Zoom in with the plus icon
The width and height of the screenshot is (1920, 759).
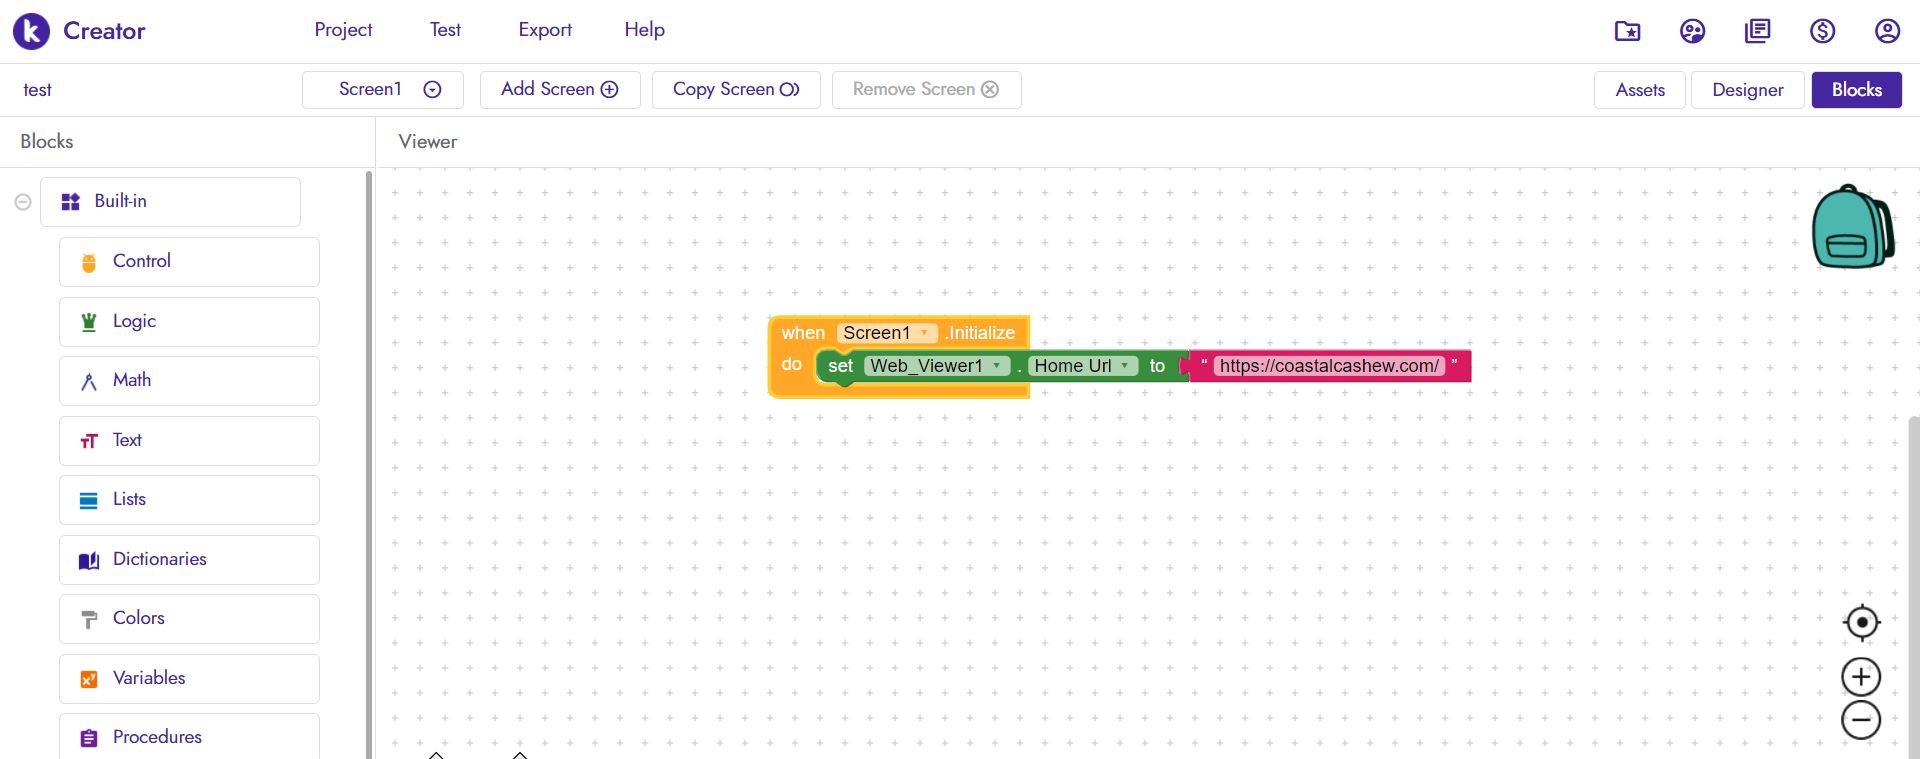coord(1861,677)
